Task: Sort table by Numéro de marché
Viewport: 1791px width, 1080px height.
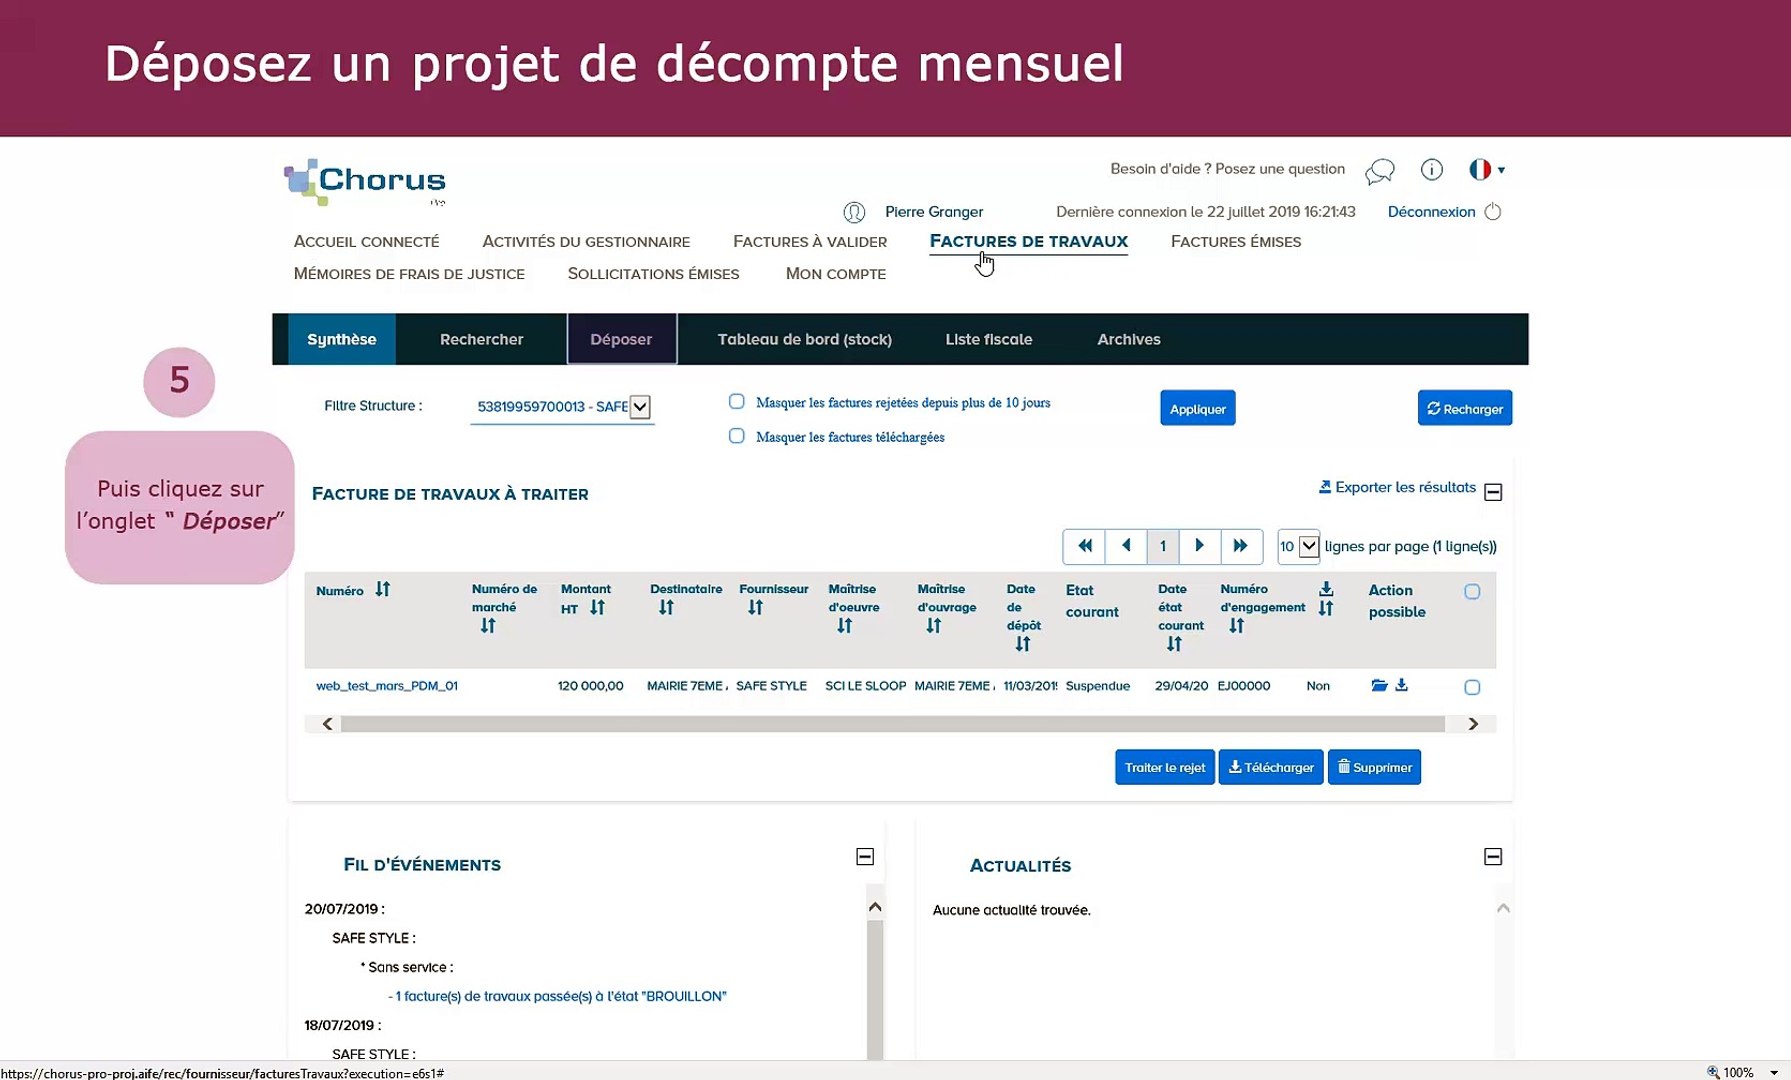Action: pyautogui.click(x=488, y=626)
